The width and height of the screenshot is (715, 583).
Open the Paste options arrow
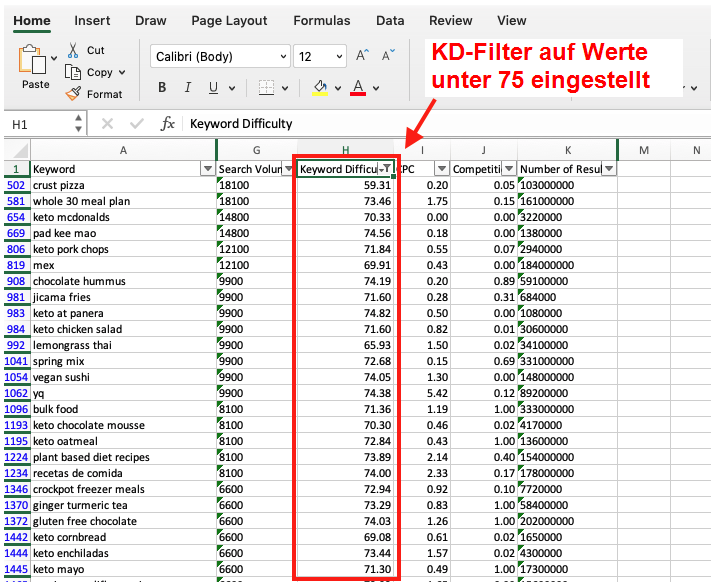point(54,58)
